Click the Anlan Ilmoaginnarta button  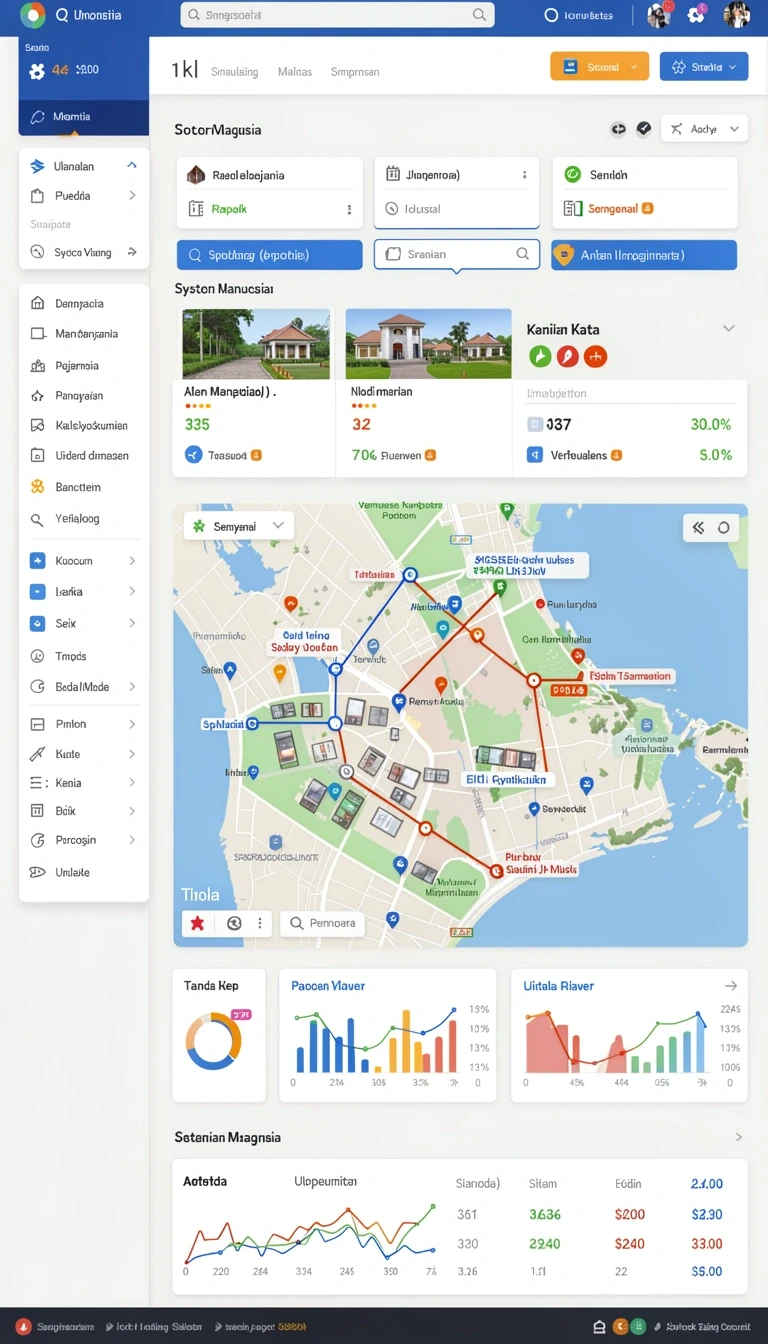click(644, 255)
